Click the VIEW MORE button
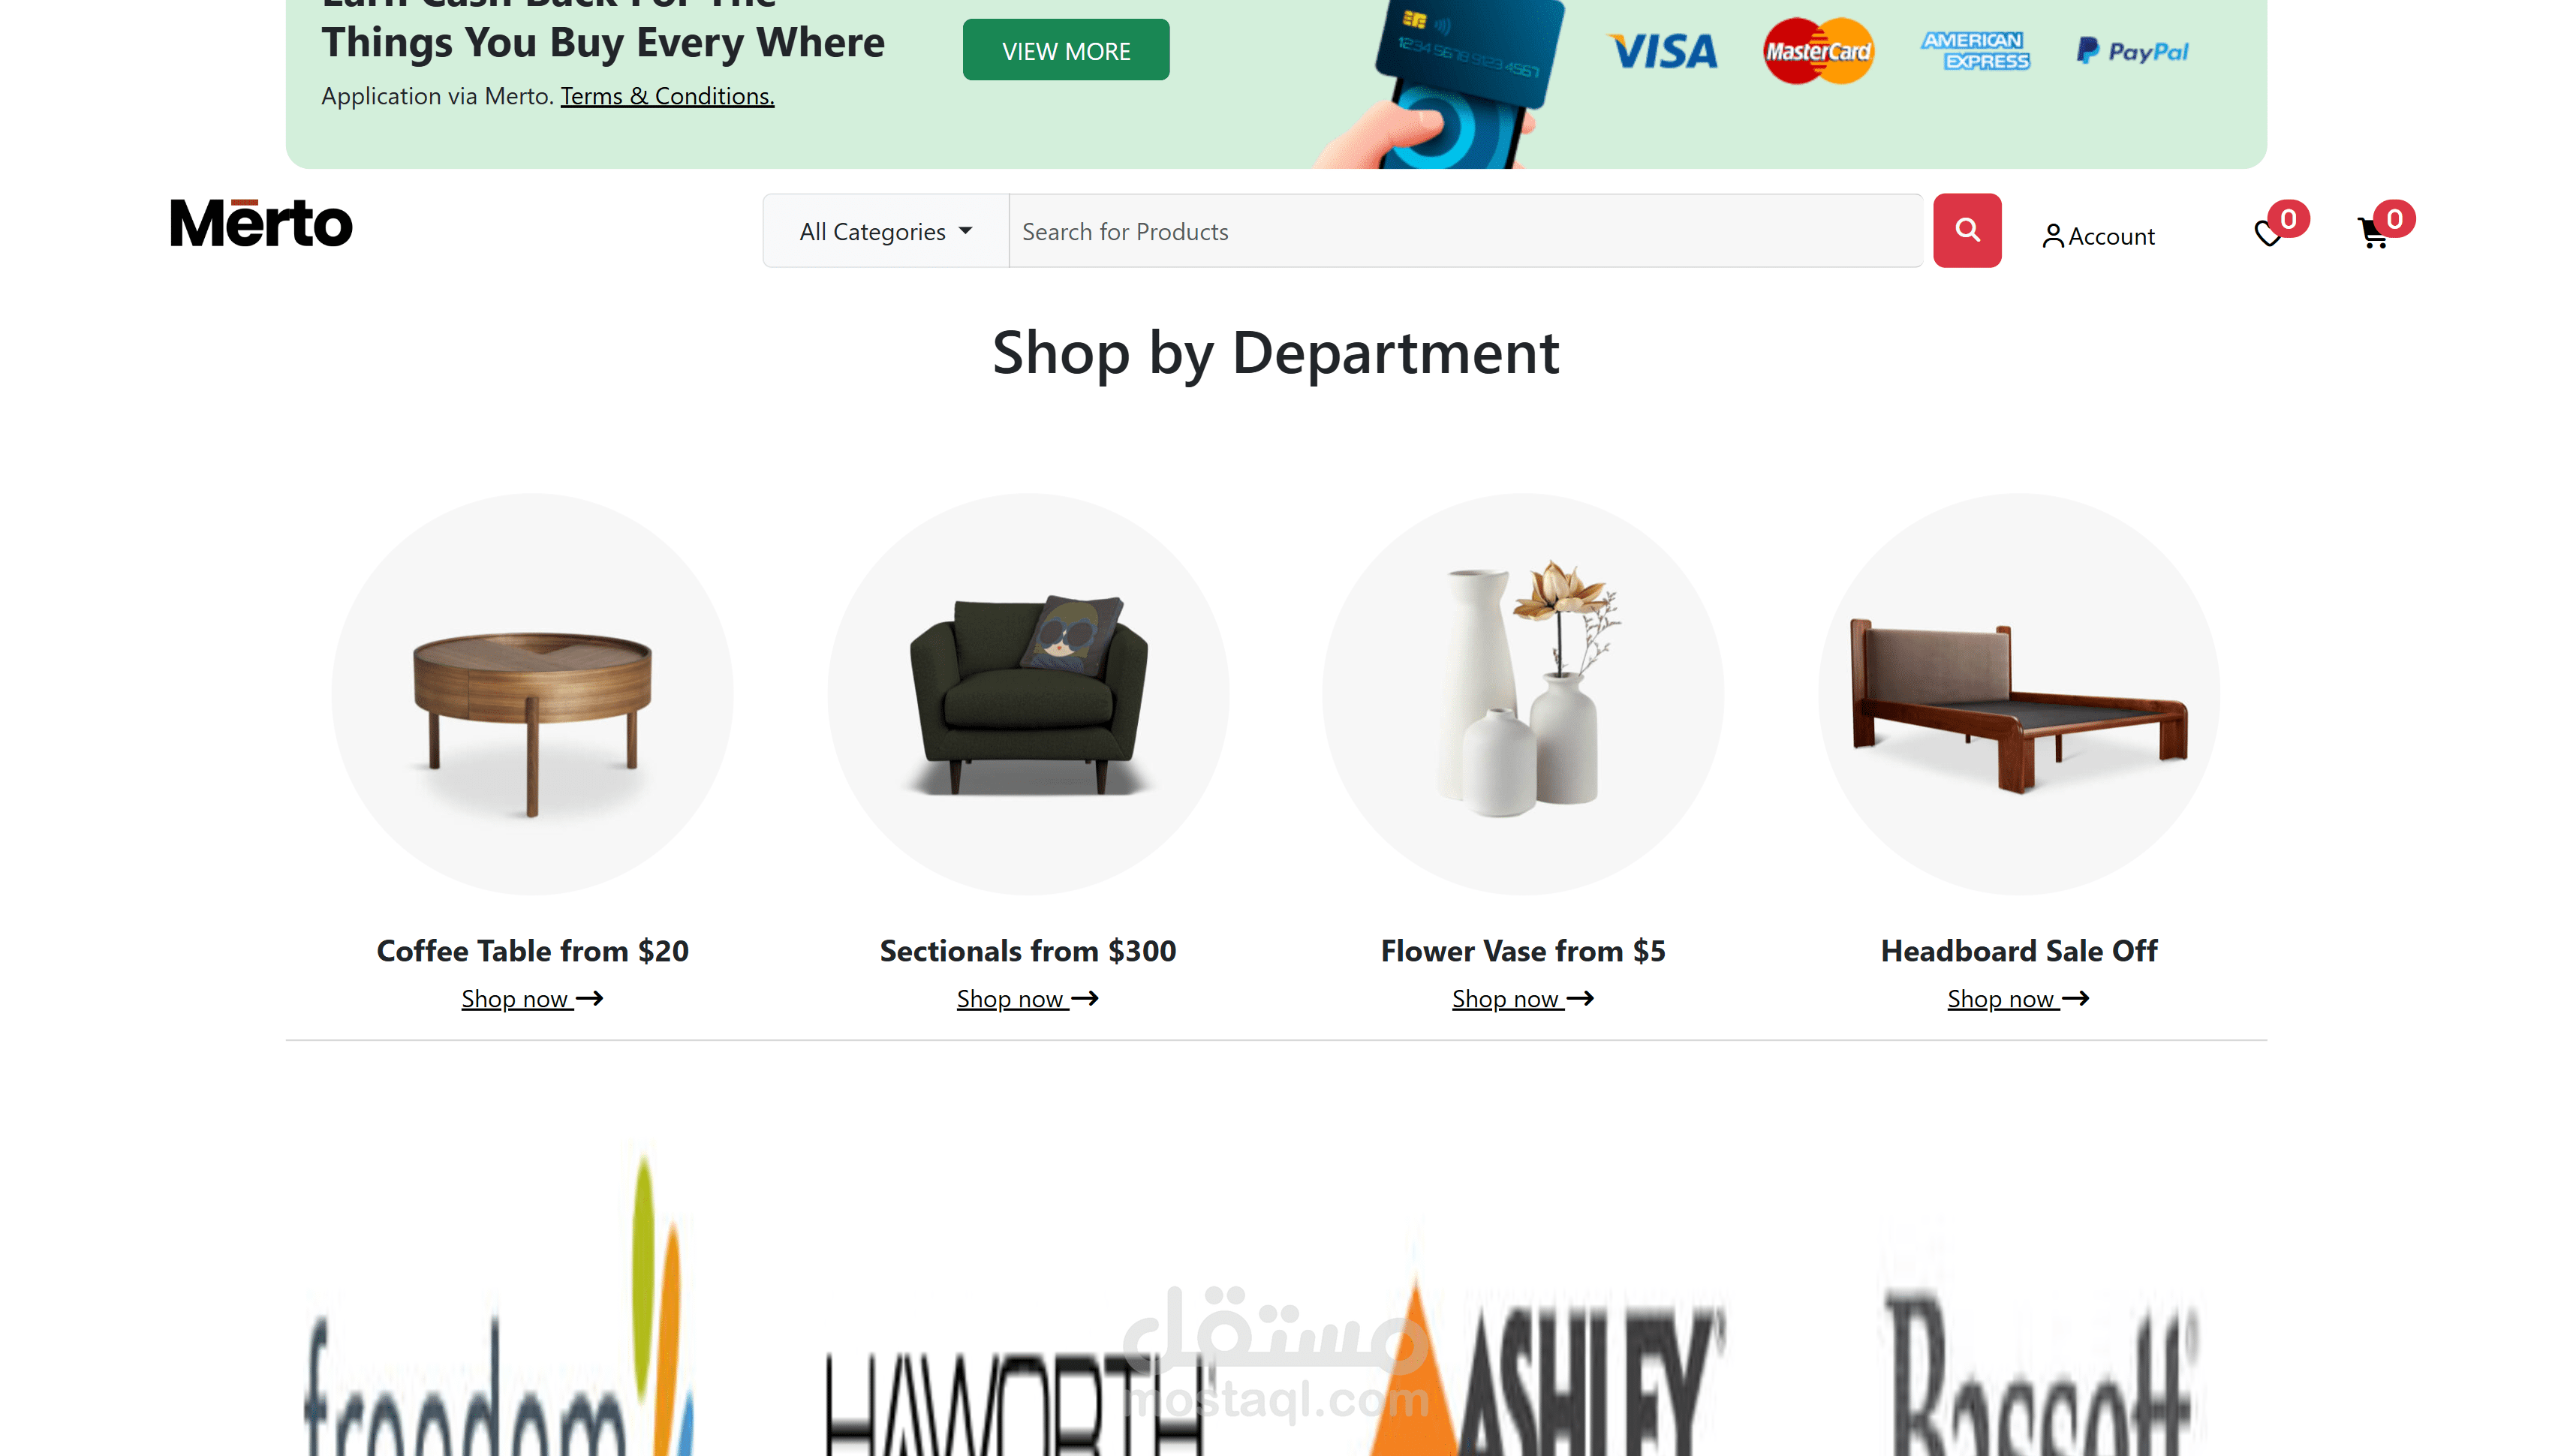 1065,50
